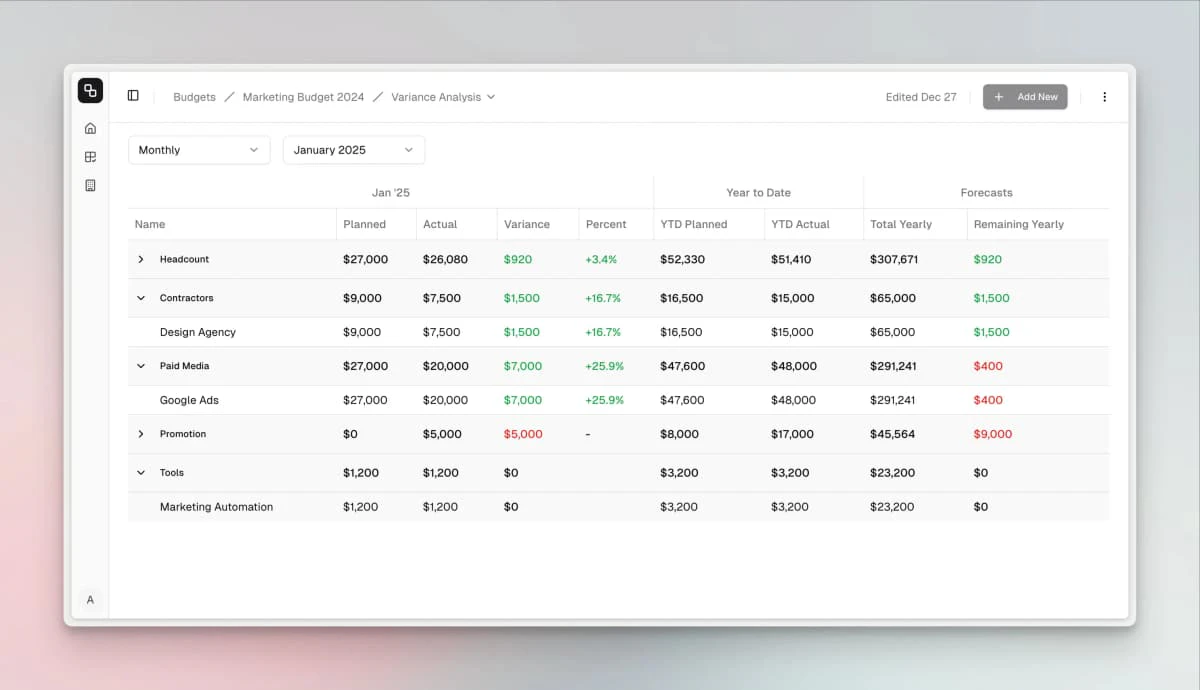Go to Budgets in breadcrumb
This screenshot has height=690, width=1200.
(x=194, y=97)
